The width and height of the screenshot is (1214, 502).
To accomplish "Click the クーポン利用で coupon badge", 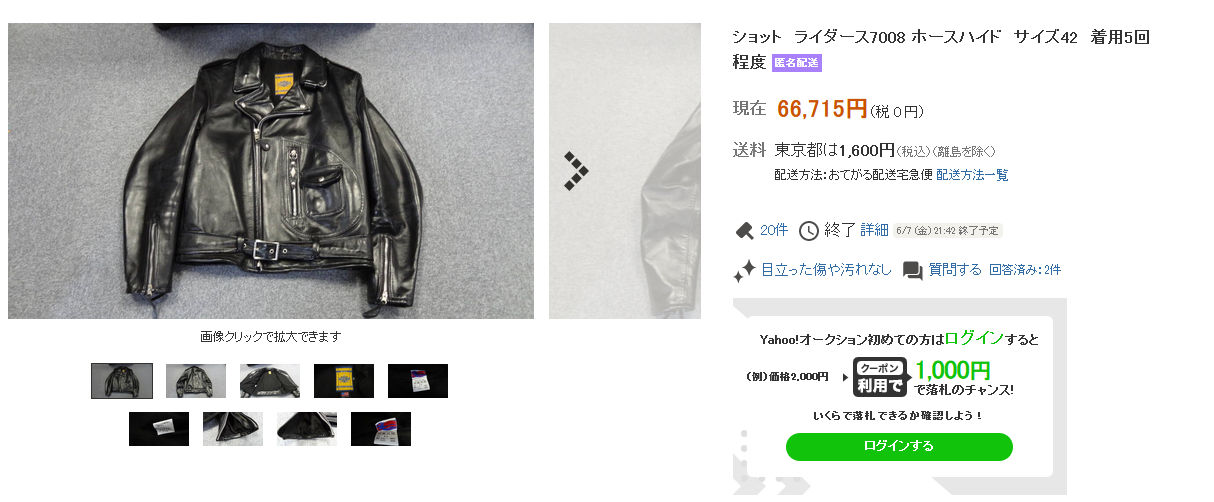I will coord(880,376).
